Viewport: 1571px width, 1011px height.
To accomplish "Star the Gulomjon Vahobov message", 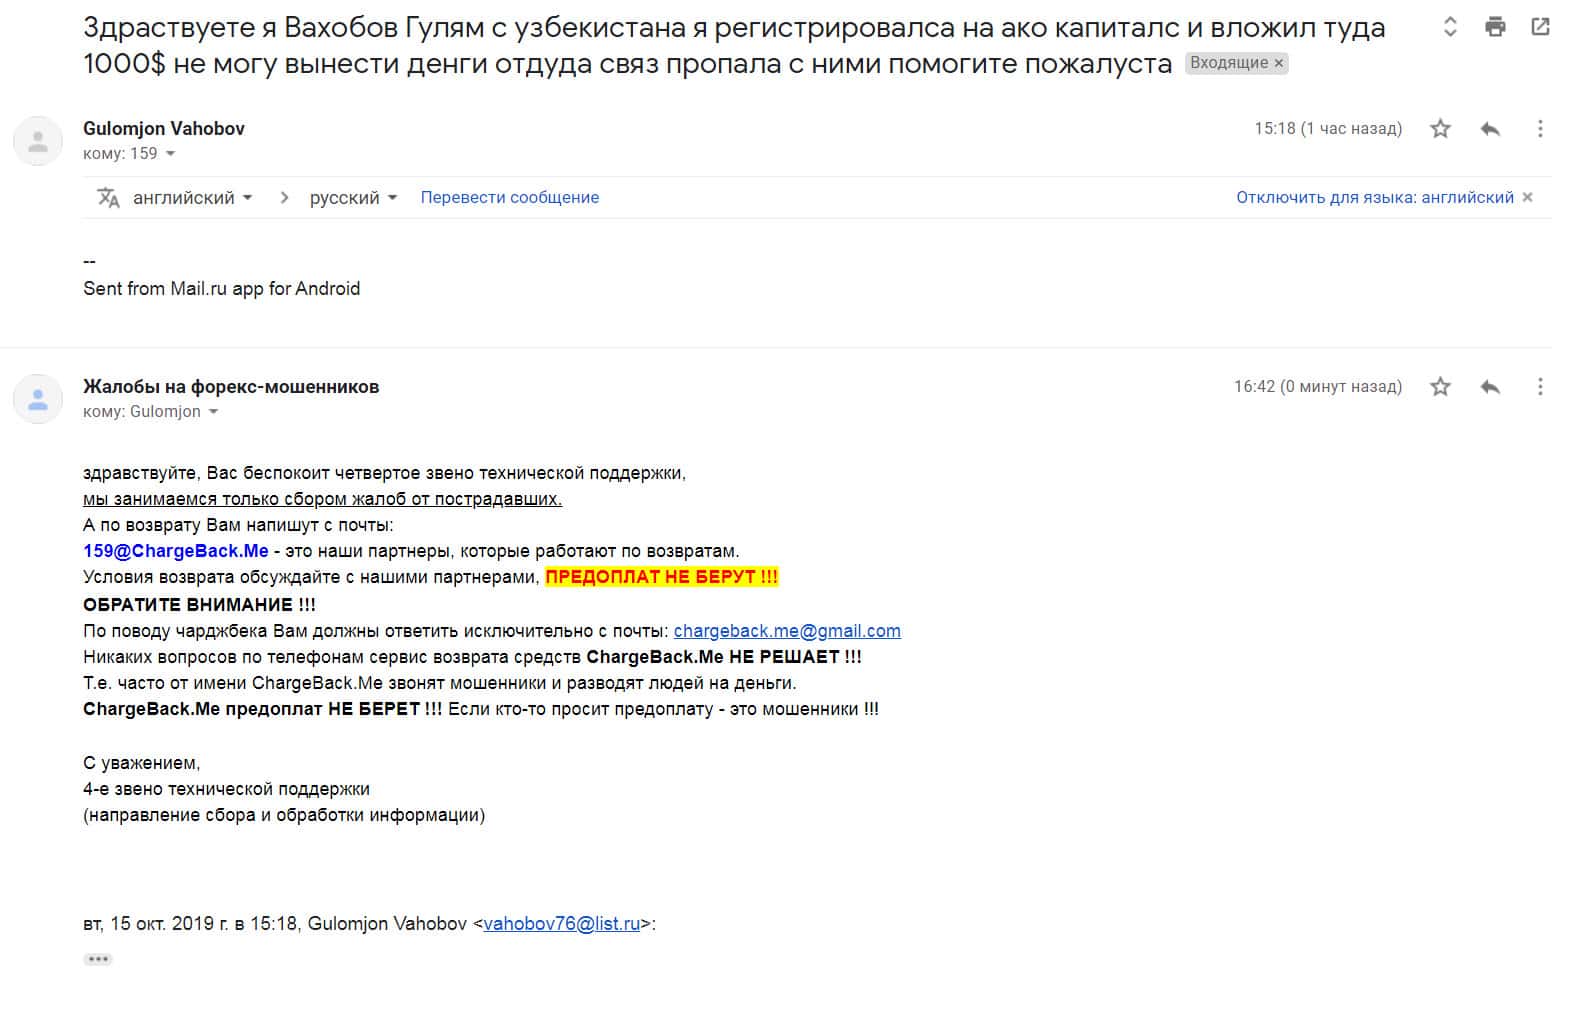I will 1440,129.
